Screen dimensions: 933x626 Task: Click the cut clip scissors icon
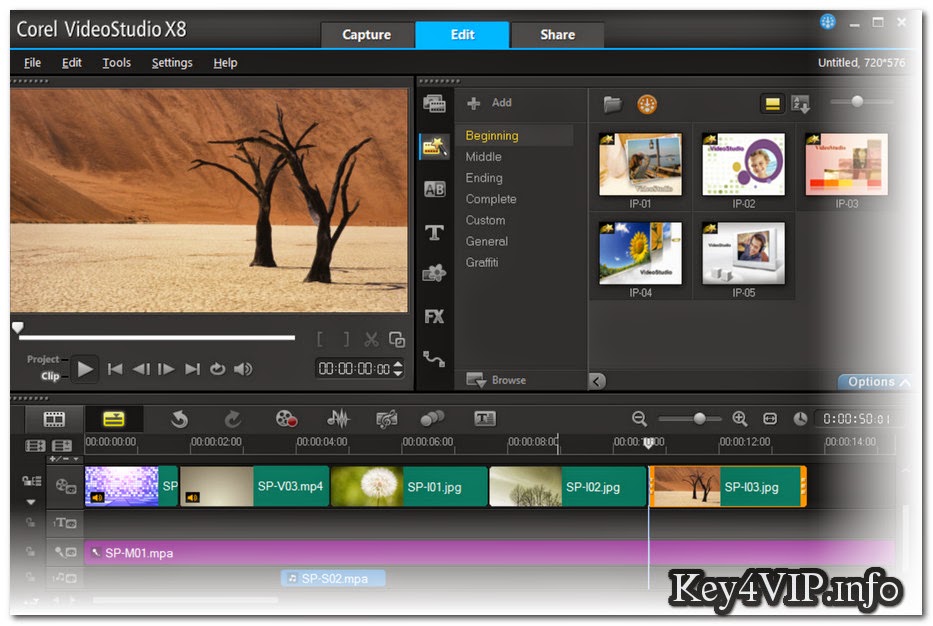[371, 340]
